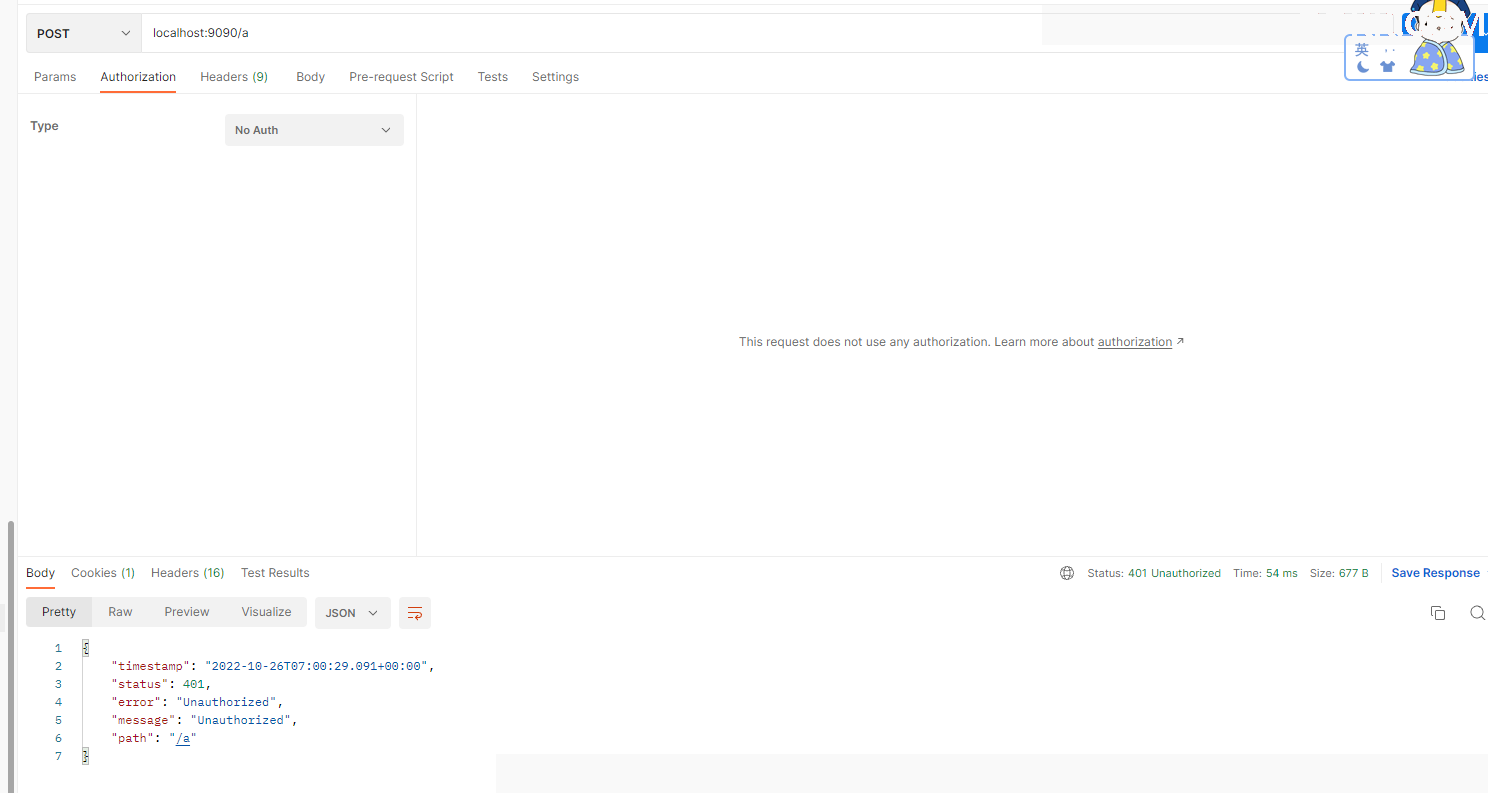The image size is (1488, 793).
Task: Click the "timestamp" key in response
Action: (x=151, y=666)
